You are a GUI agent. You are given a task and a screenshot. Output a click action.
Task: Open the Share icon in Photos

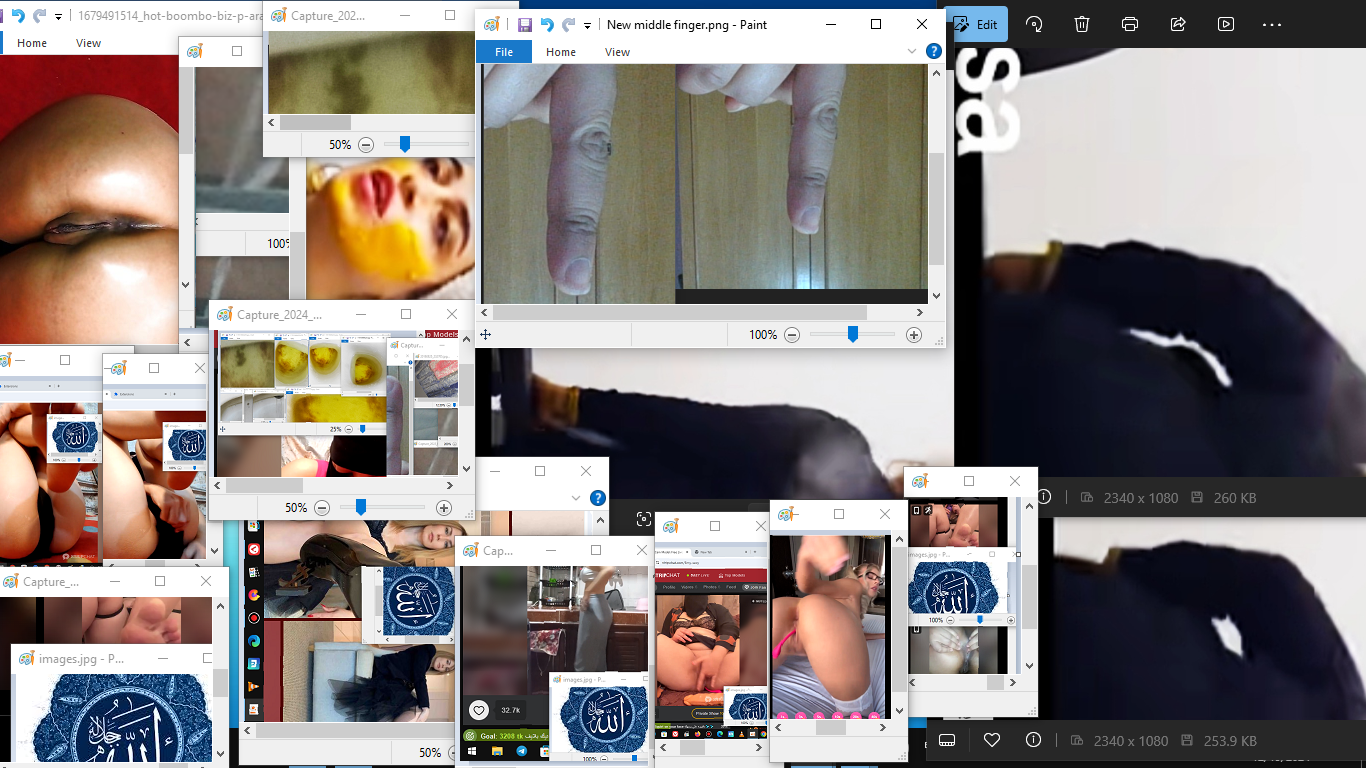pos(1178,24)
